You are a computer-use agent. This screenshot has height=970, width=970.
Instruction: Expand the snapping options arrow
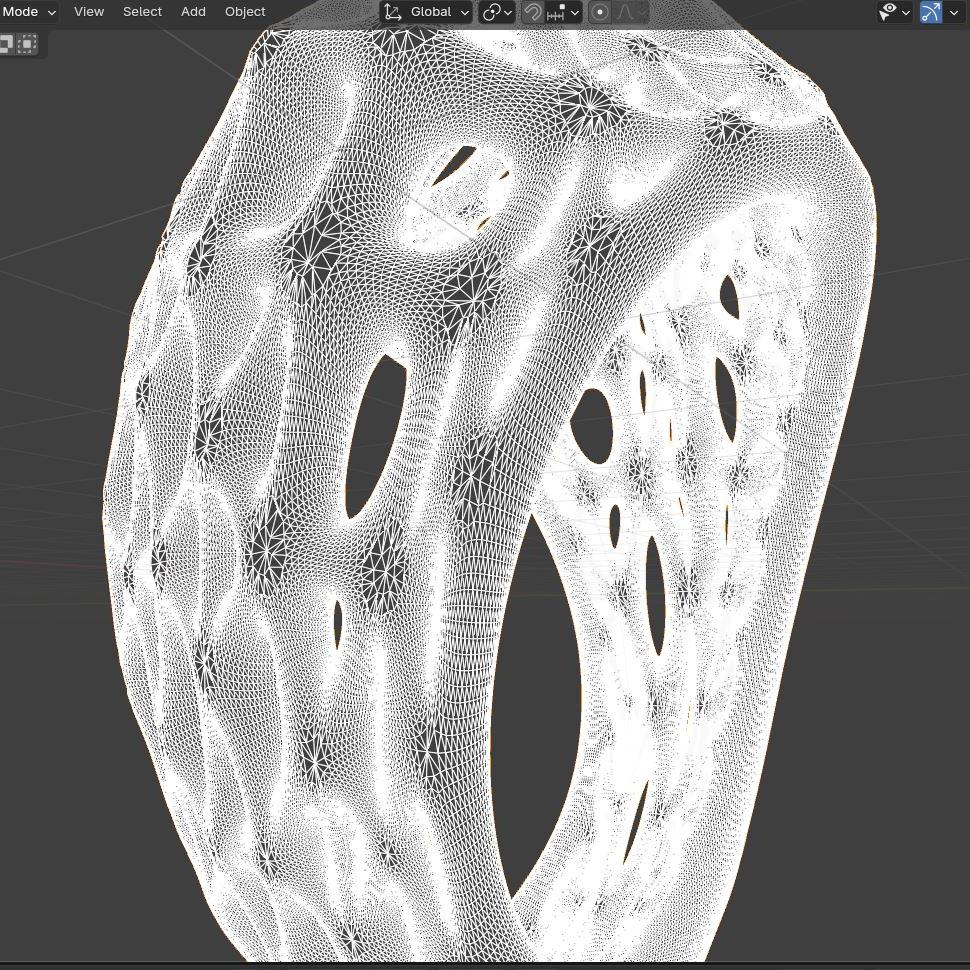[x=575, y=12]
